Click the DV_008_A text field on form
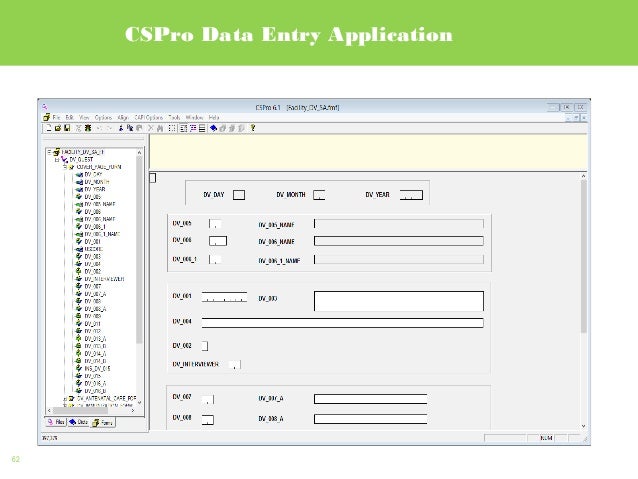Screen dimensions: 638x479 (x=370, y=419)
